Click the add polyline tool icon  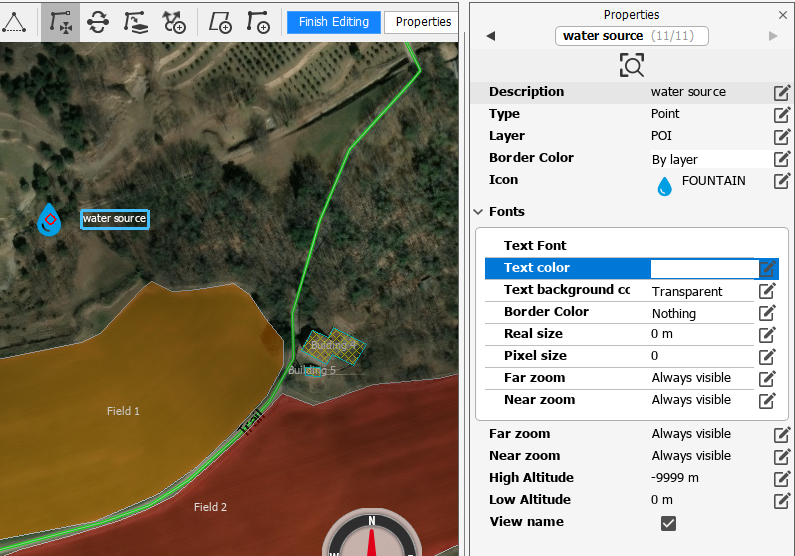coord(258,21)
